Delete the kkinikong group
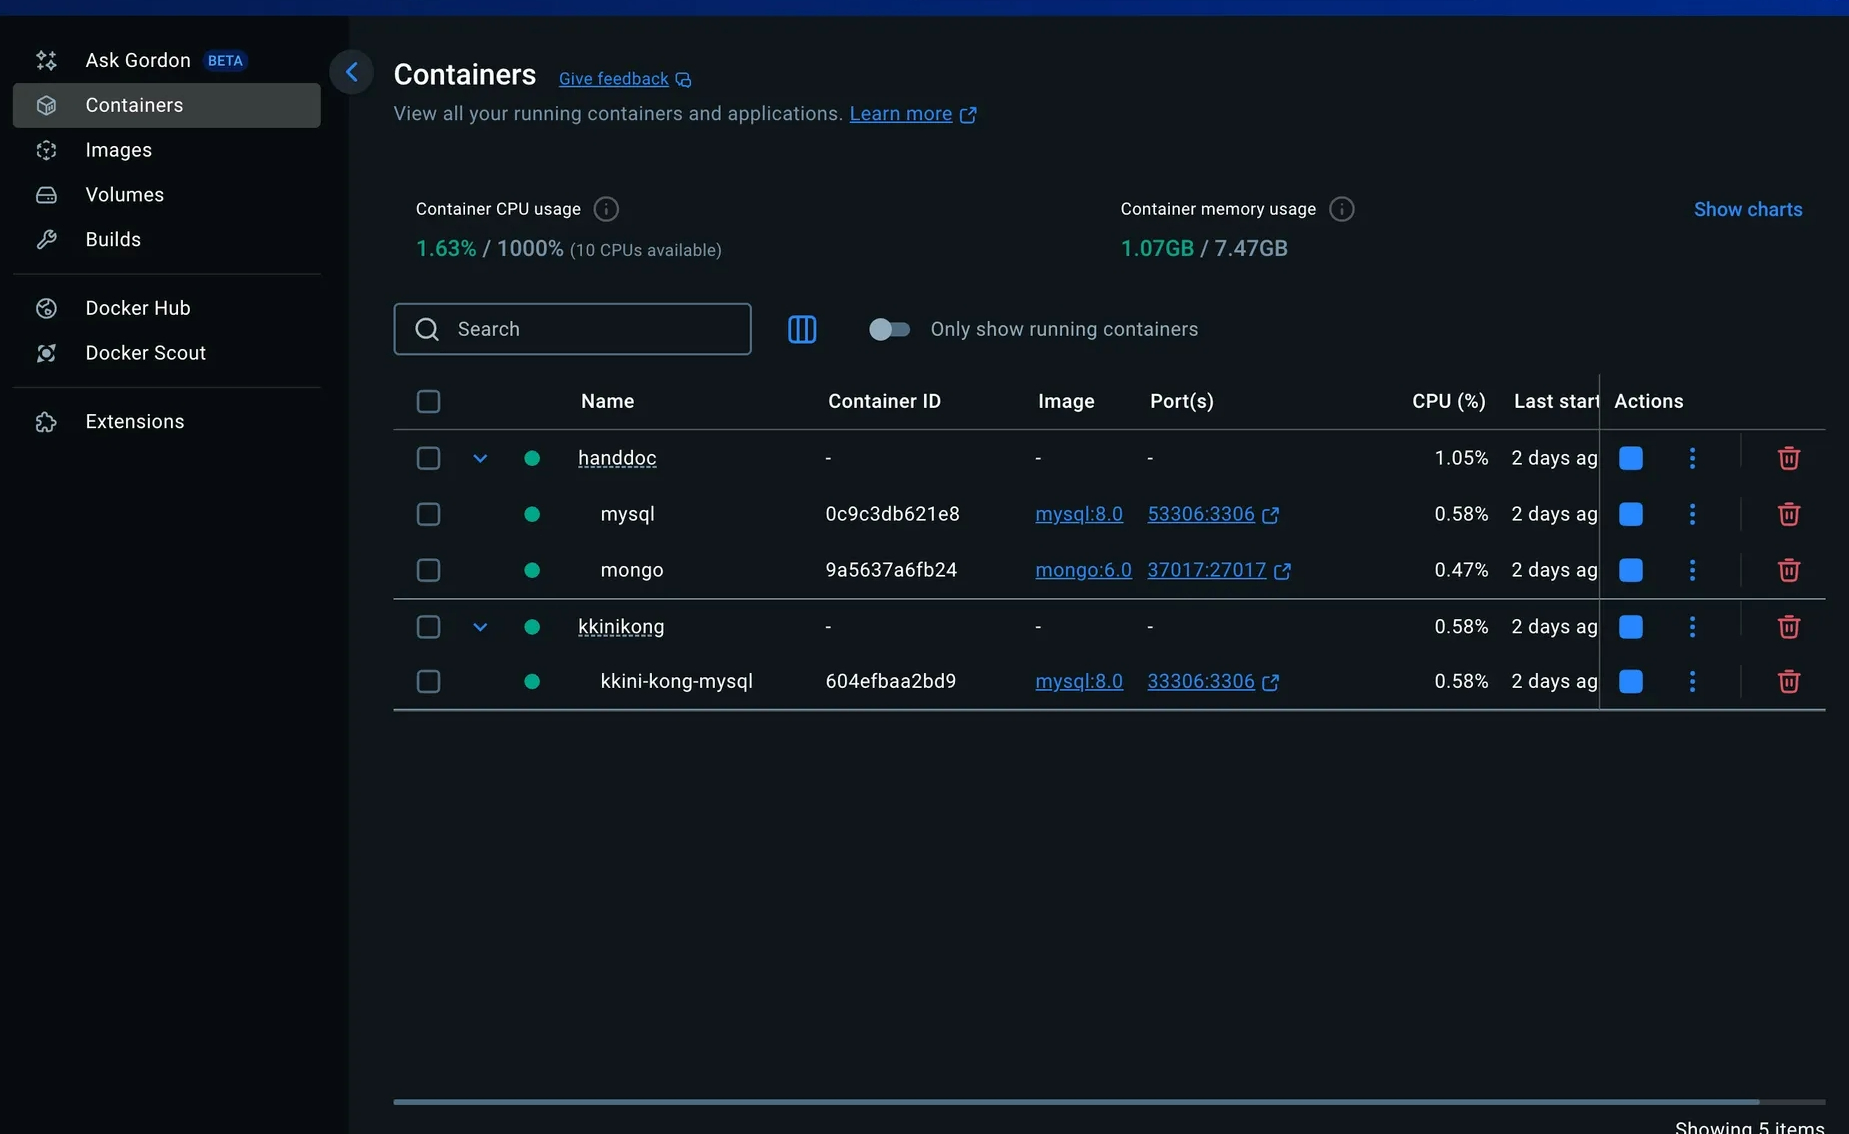The width and height of the screenshot is (1849, 1134). tap(1789, 627)
